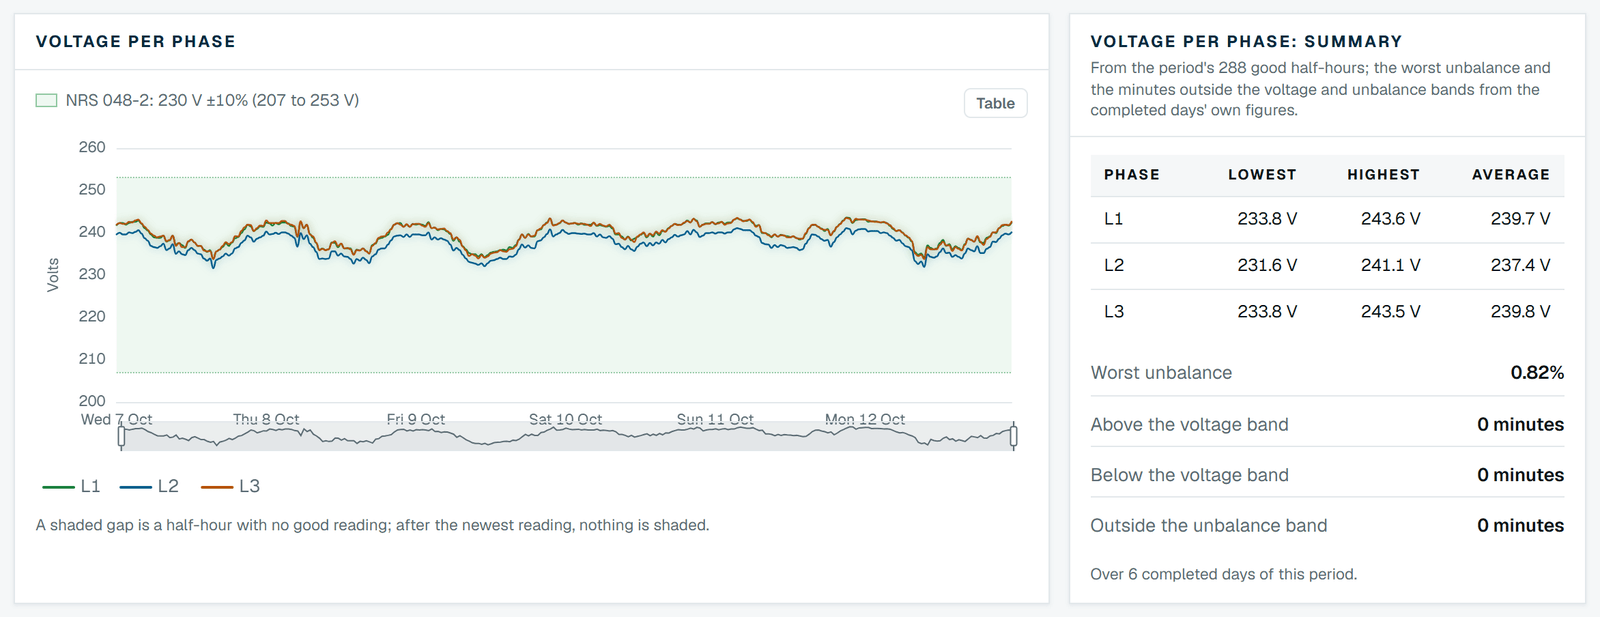Click the right range slider handle

coord(1013,436)
